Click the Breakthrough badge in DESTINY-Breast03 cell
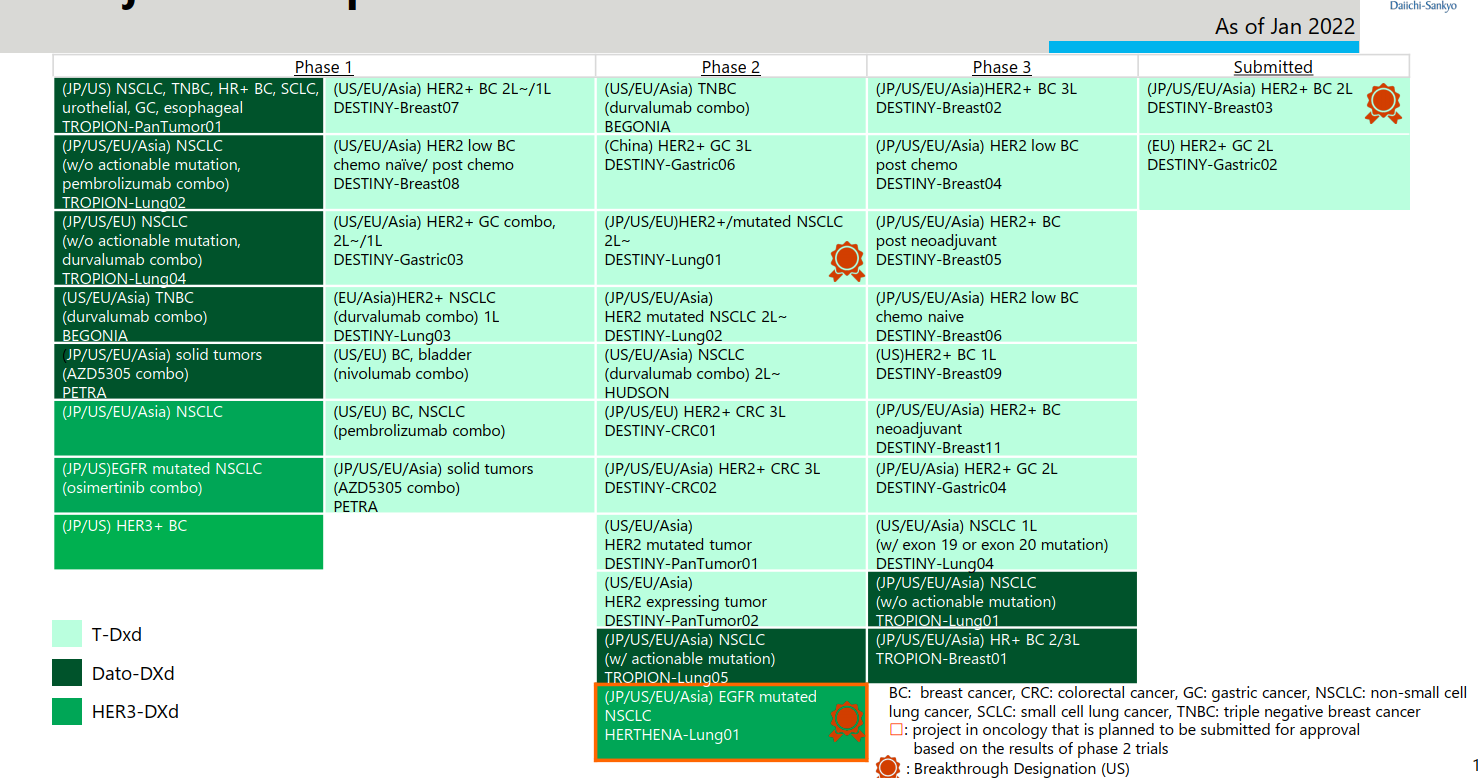This screenshot has width=1479, height=778. [x=1383, y=105]
